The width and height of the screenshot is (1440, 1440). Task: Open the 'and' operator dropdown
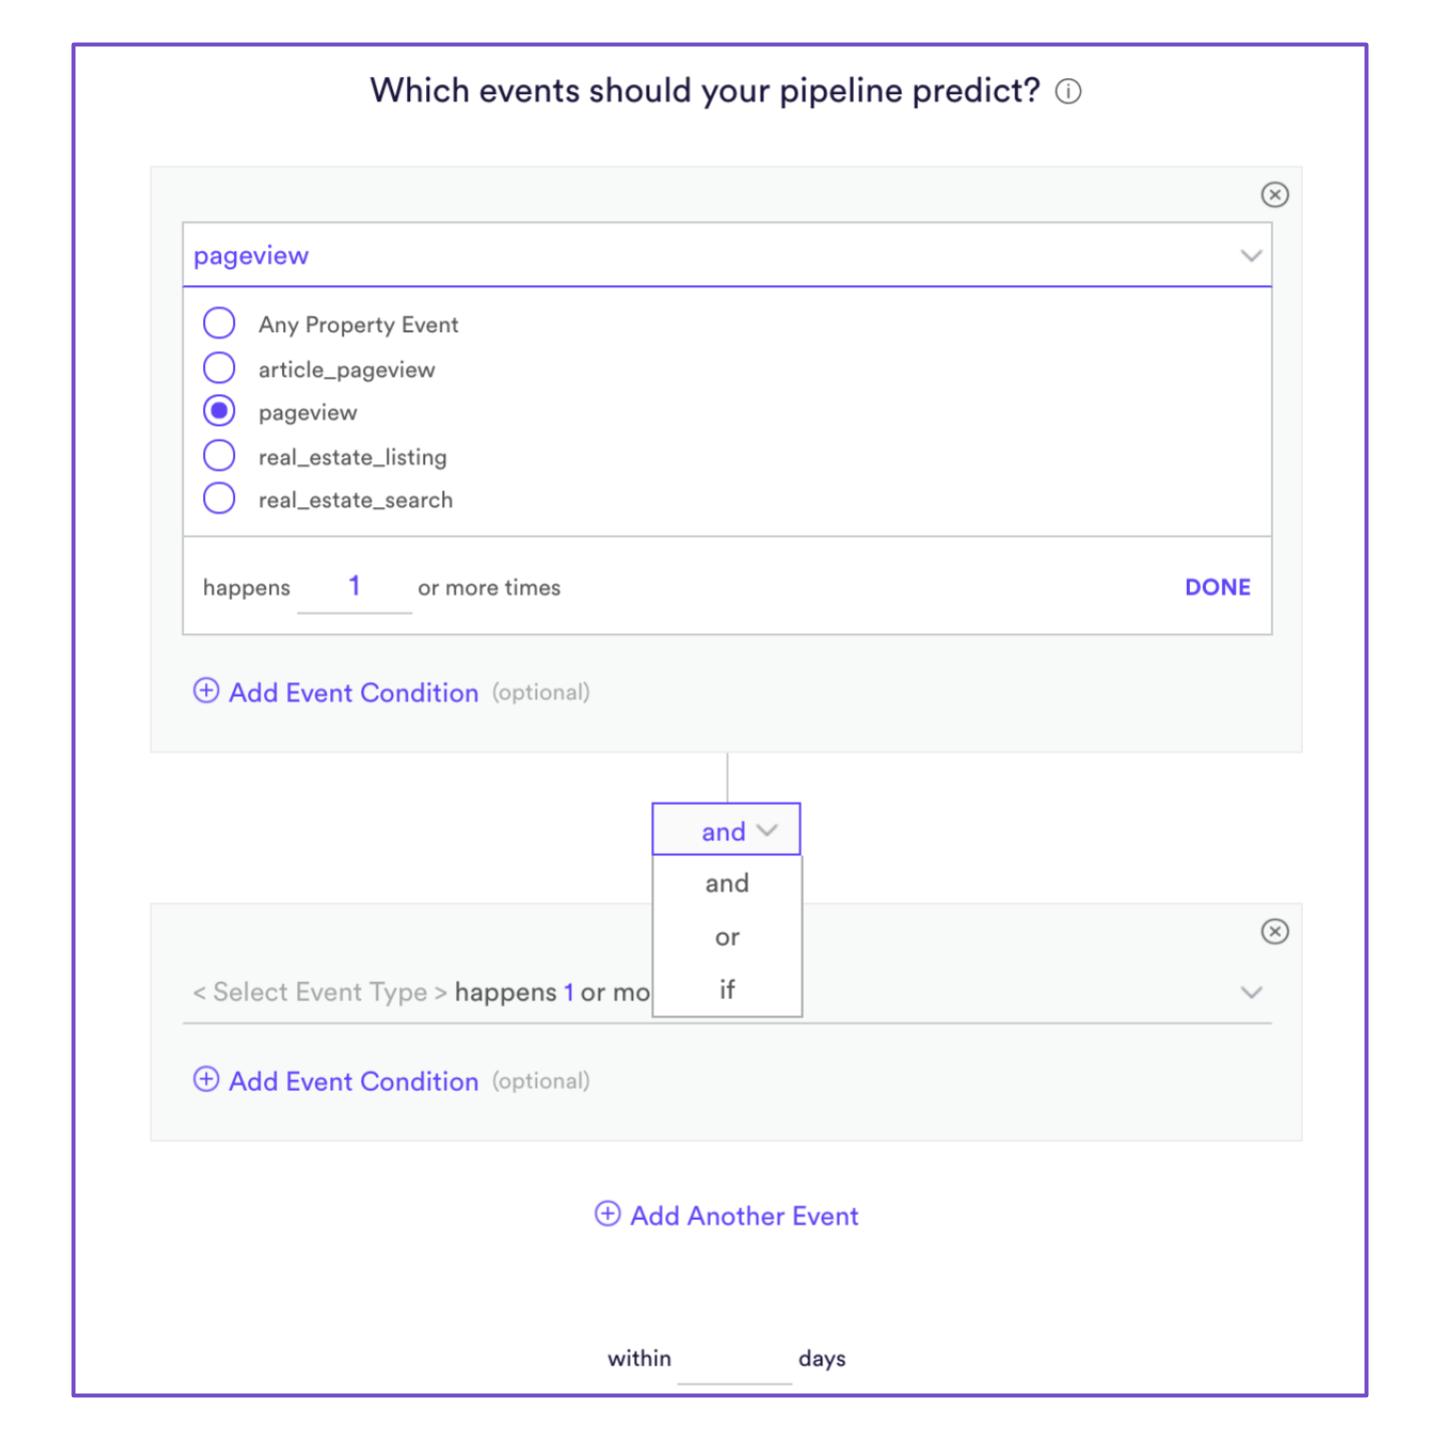tap(727, 830)
